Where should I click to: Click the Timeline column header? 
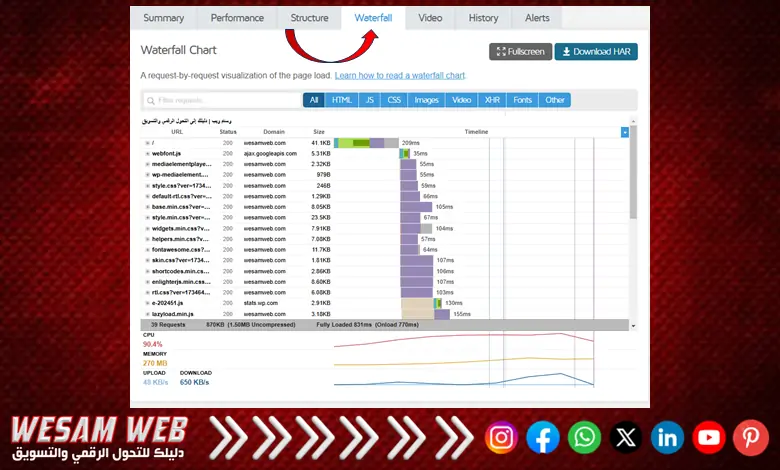click(476, 132)
